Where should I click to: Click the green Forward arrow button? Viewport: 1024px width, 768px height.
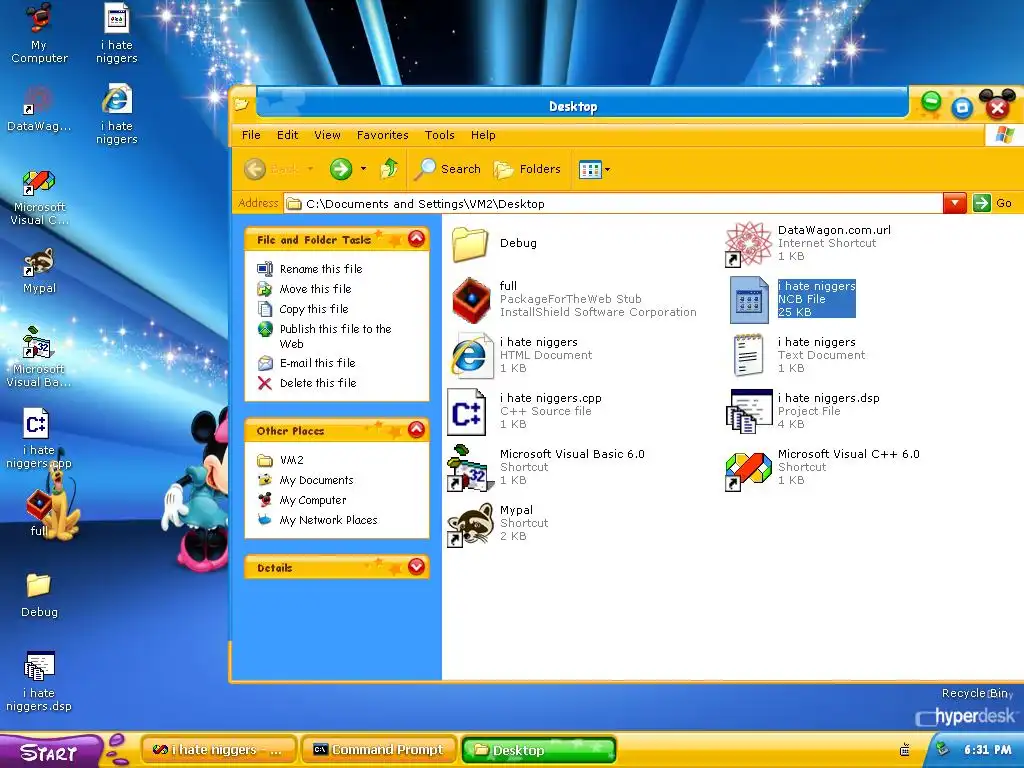click(340, 169)
